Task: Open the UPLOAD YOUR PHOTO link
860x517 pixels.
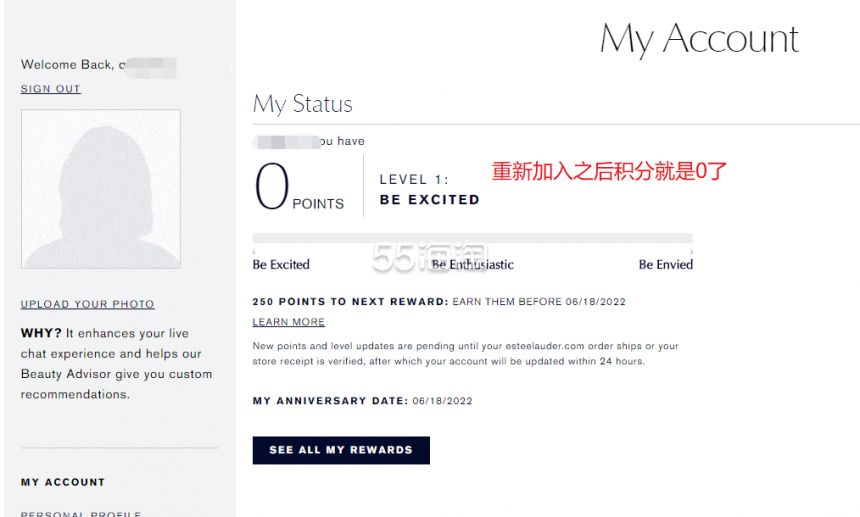Action: pos(88,304)
